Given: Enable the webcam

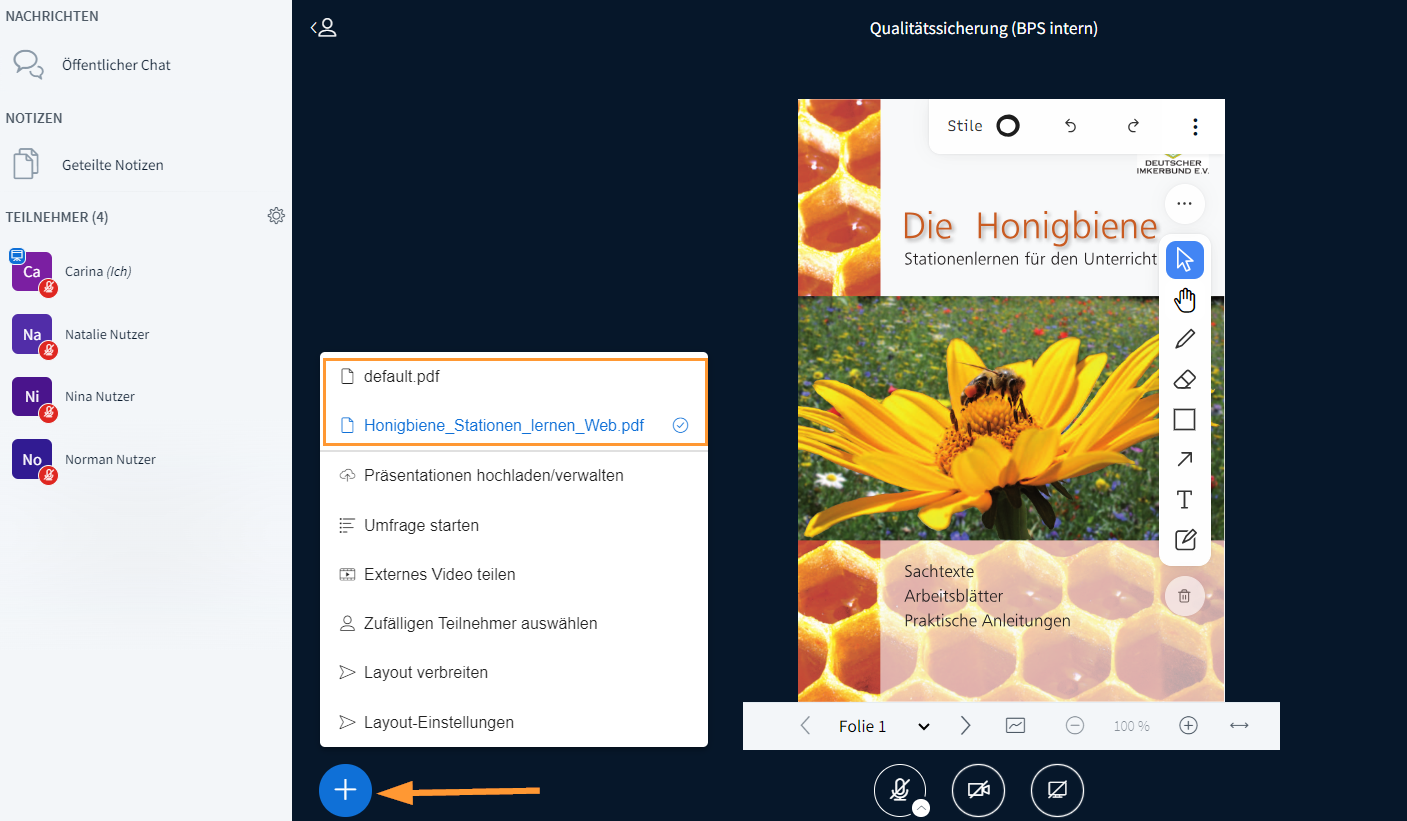Looking at the screenshot, I should [978, 790].
